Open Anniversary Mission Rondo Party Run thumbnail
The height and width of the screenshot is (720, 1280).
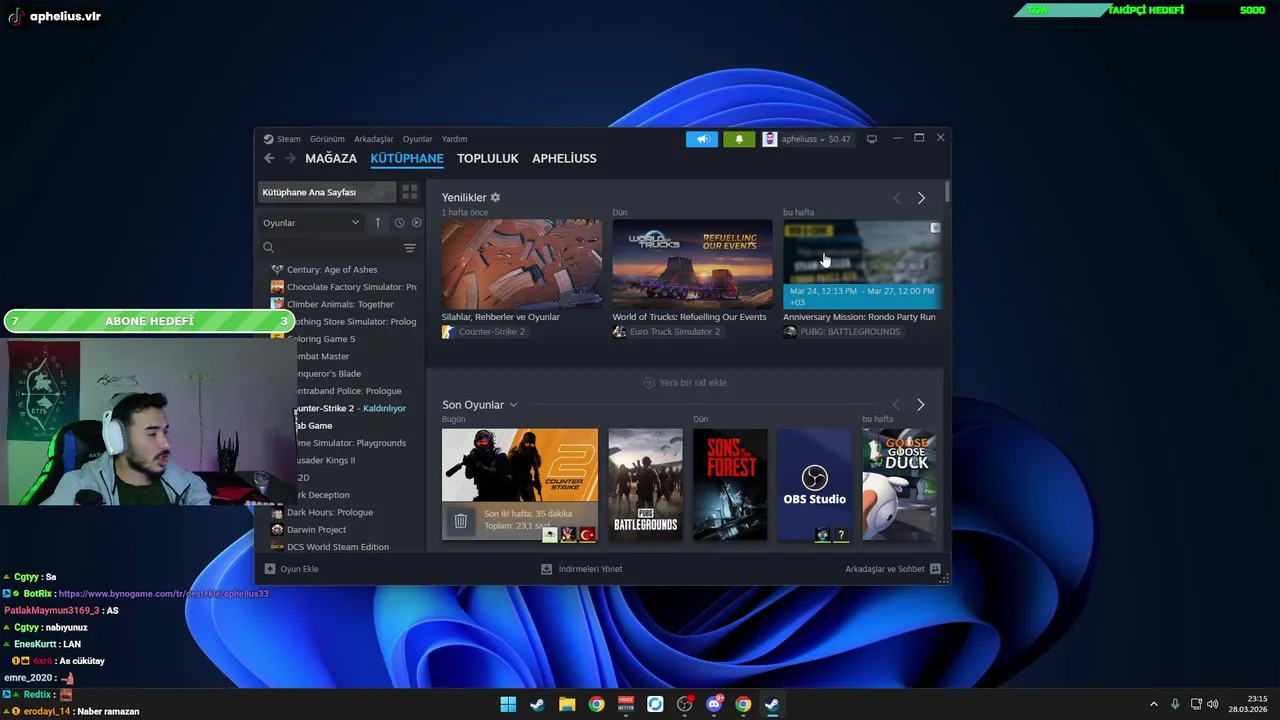click(862, 264)
